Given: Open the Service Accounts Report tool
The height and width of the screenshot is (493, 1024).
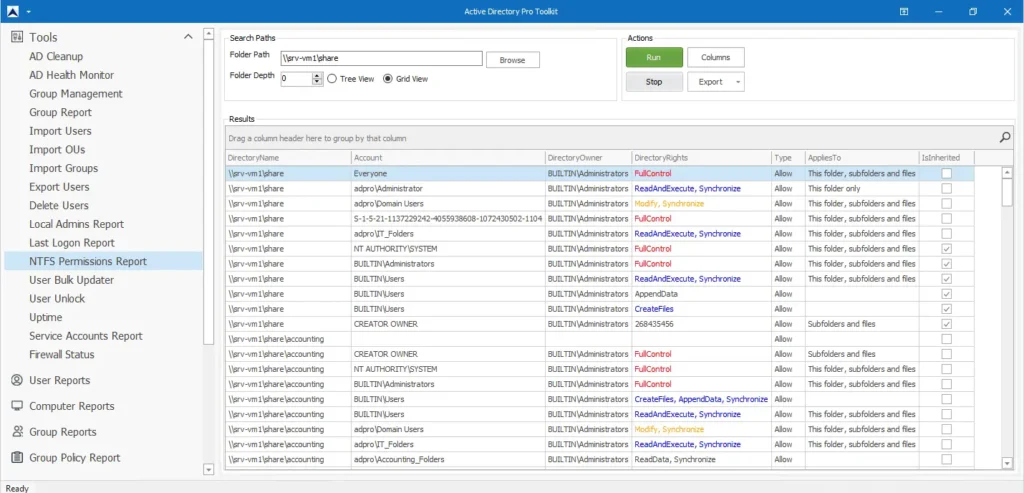Looking at the screenshot, I should [x=86, y=336].
